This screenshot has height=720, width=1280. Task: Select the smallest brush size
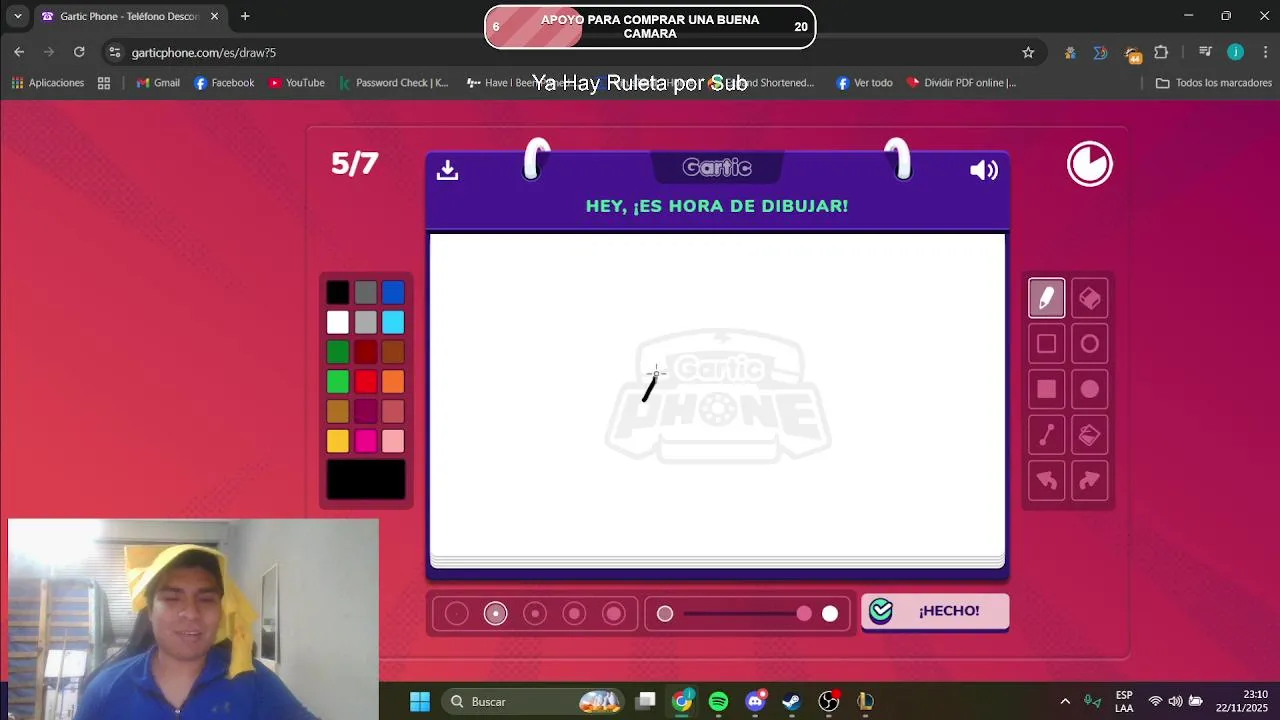(456, 614)
